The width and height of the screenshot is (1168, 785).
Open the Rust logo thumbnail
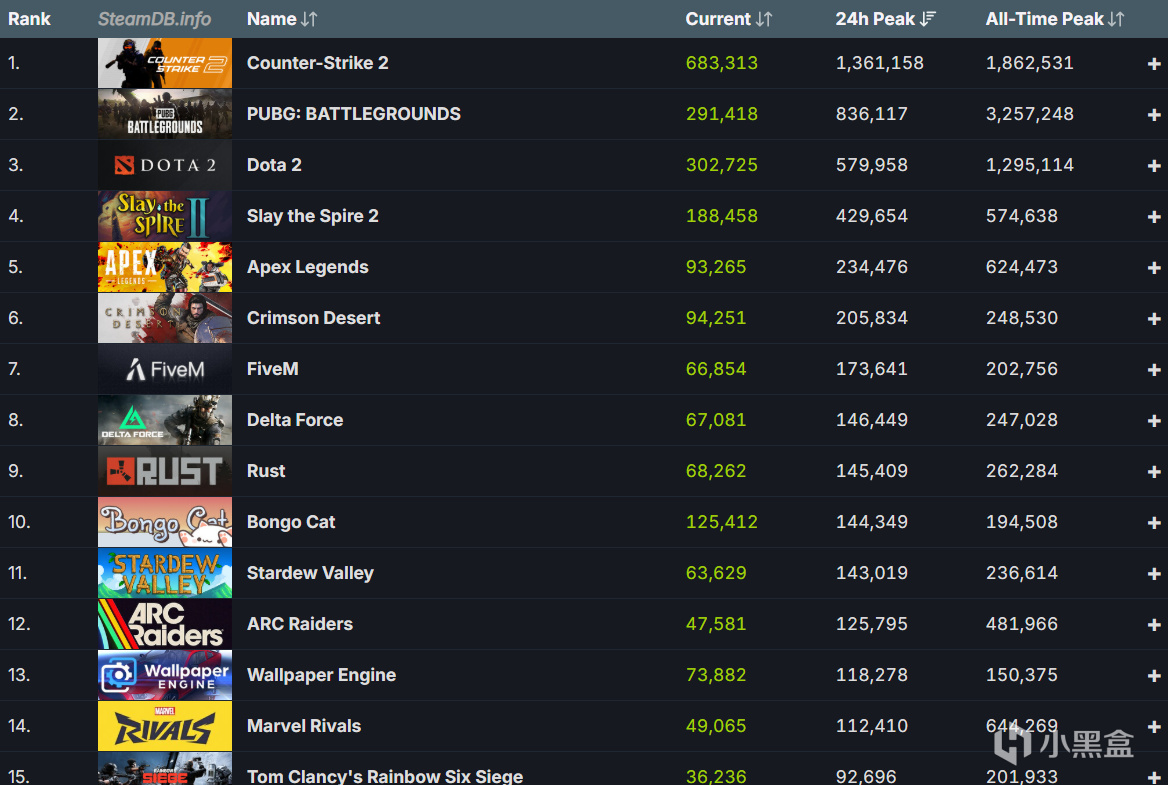point(165,471)
